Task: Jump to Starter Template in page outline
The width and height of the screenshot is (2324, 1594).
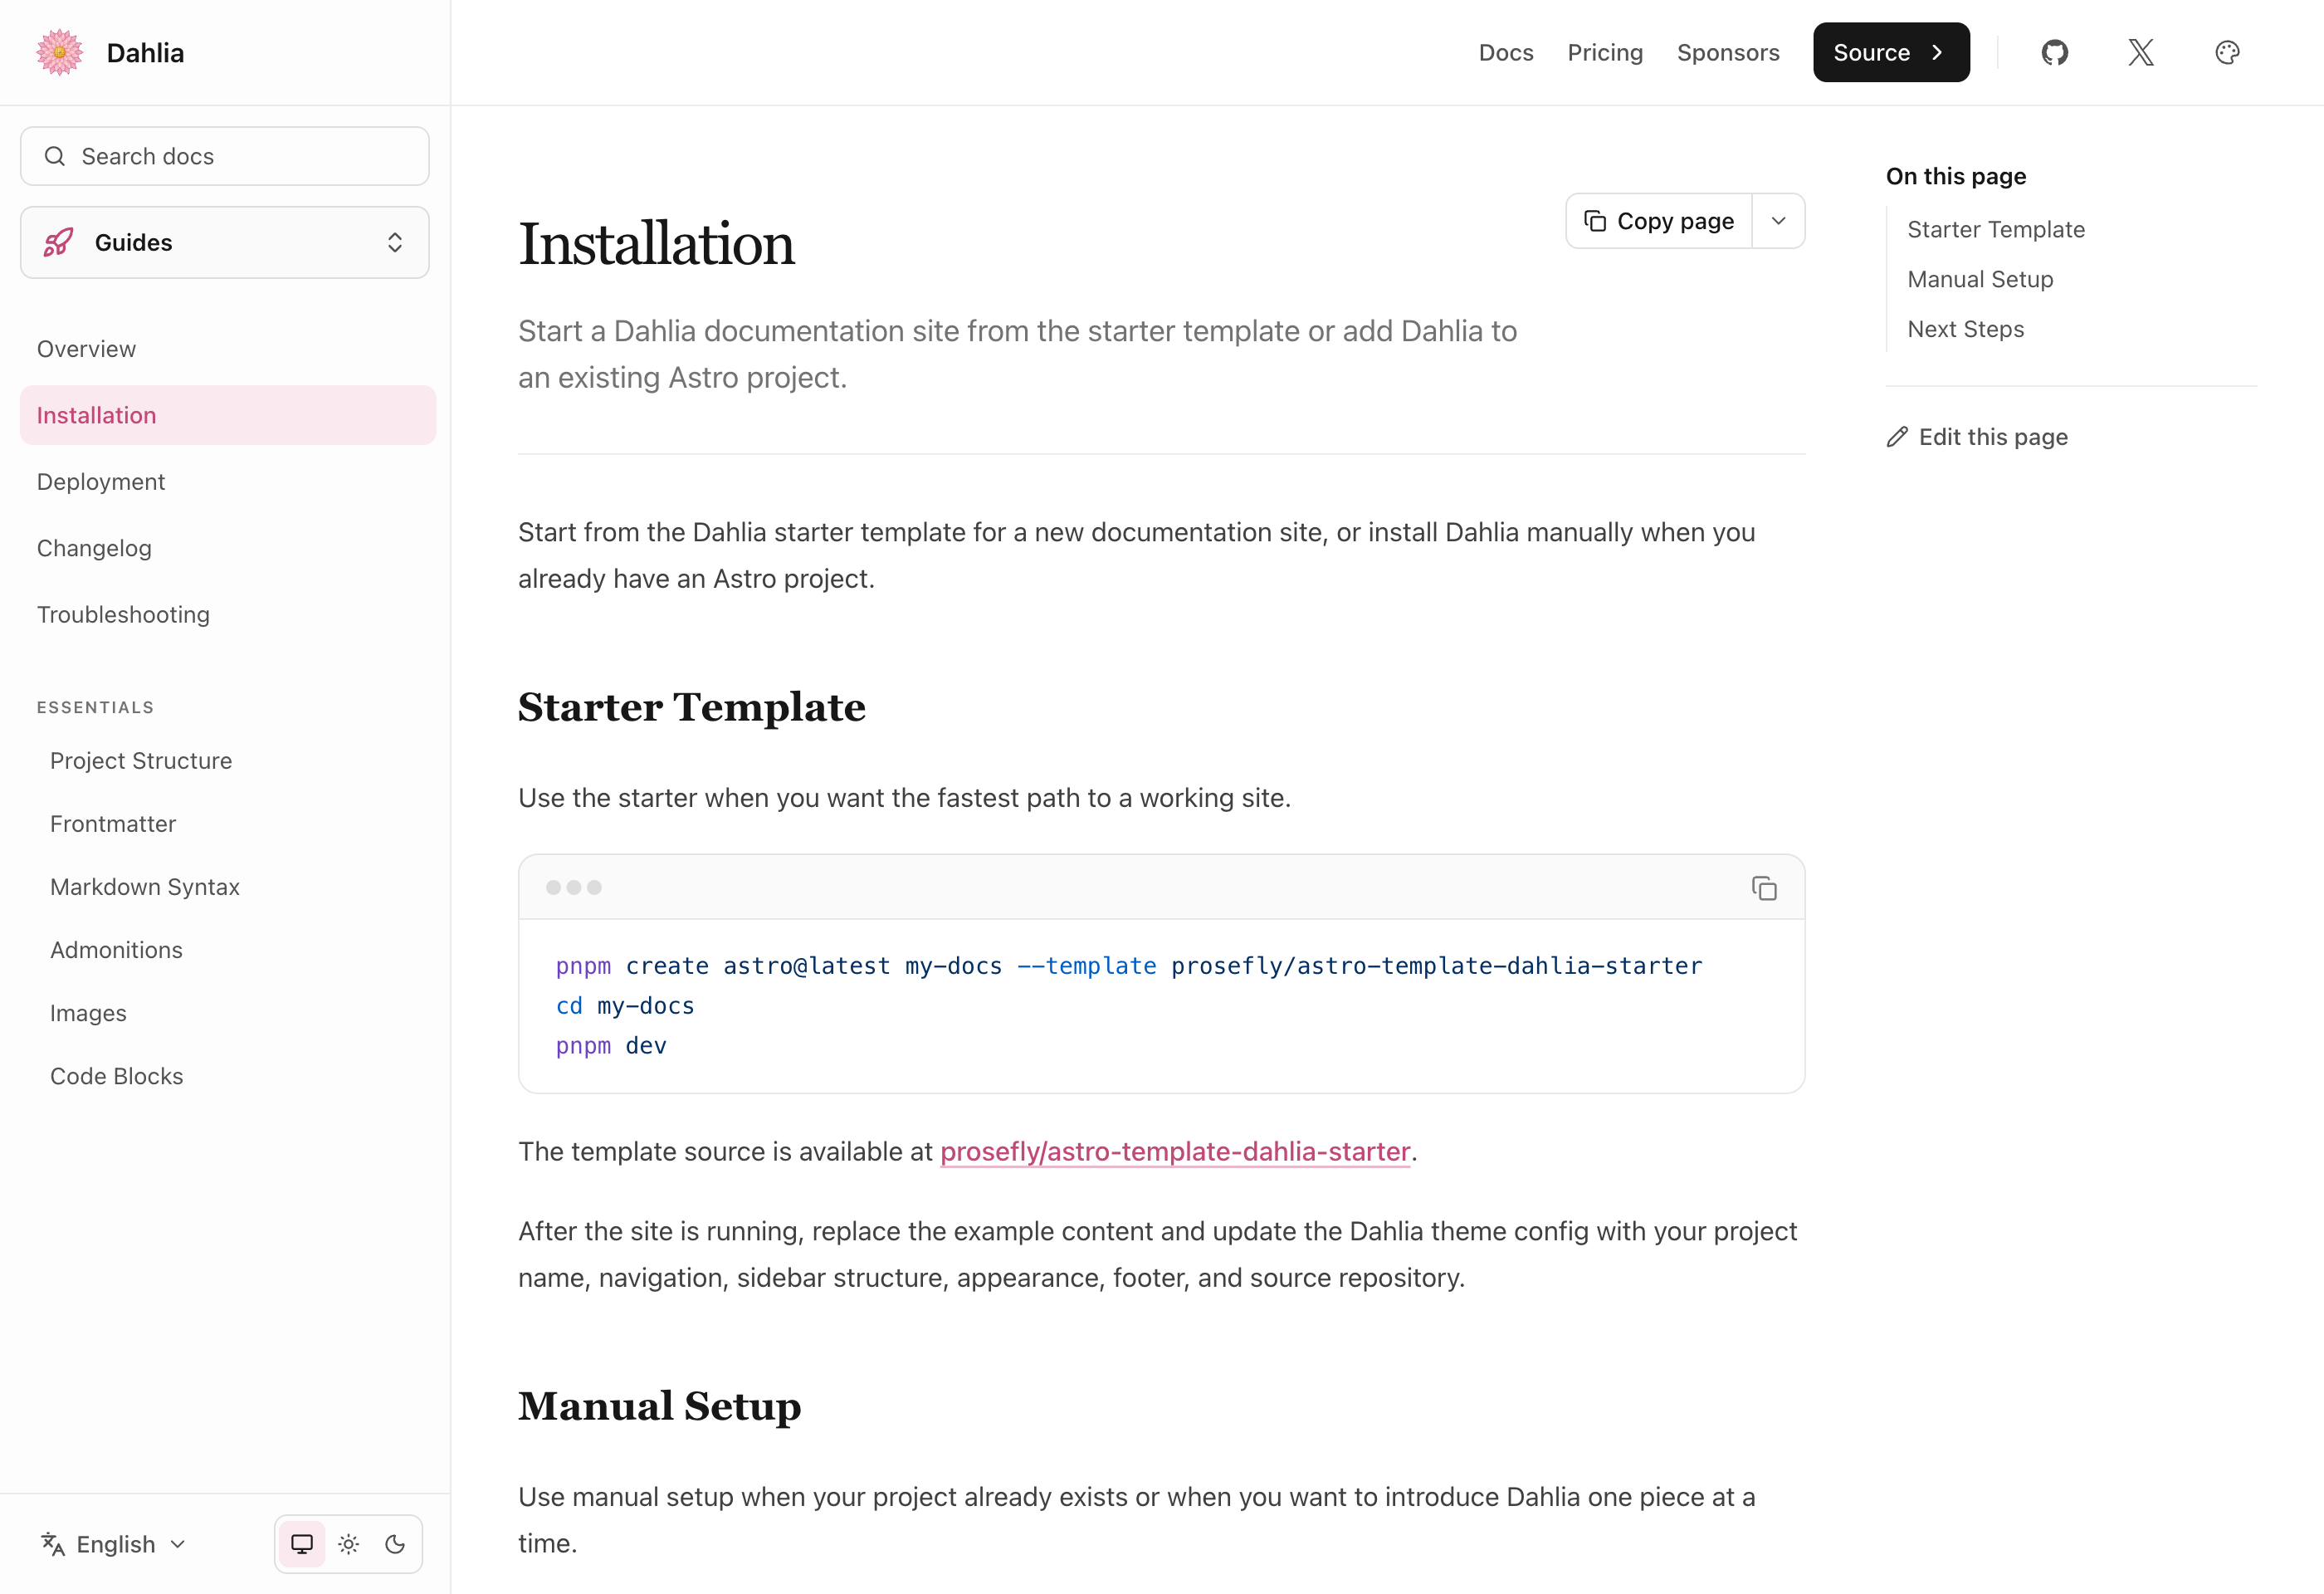Action: tap(1996, 229)
